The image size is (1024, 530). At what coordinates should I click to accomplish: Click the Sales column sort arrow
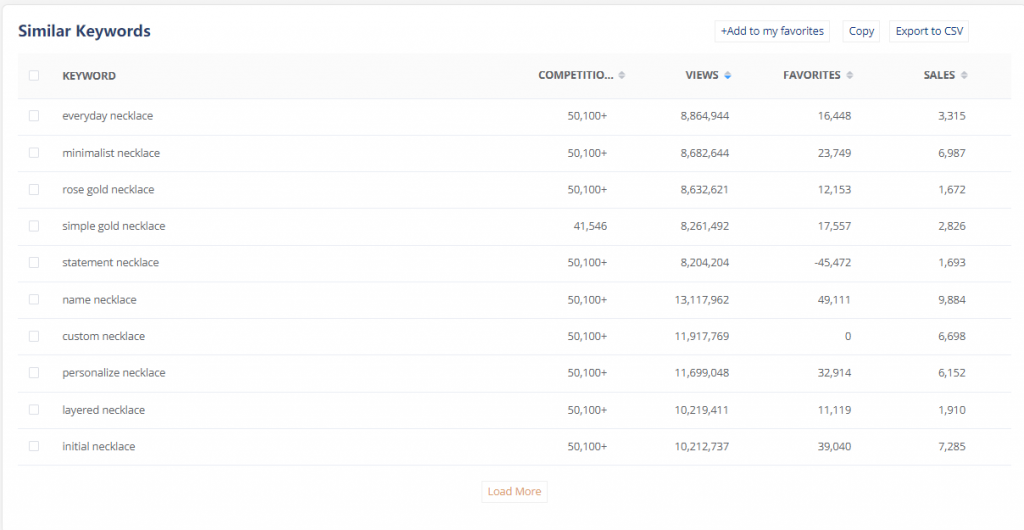964,76
